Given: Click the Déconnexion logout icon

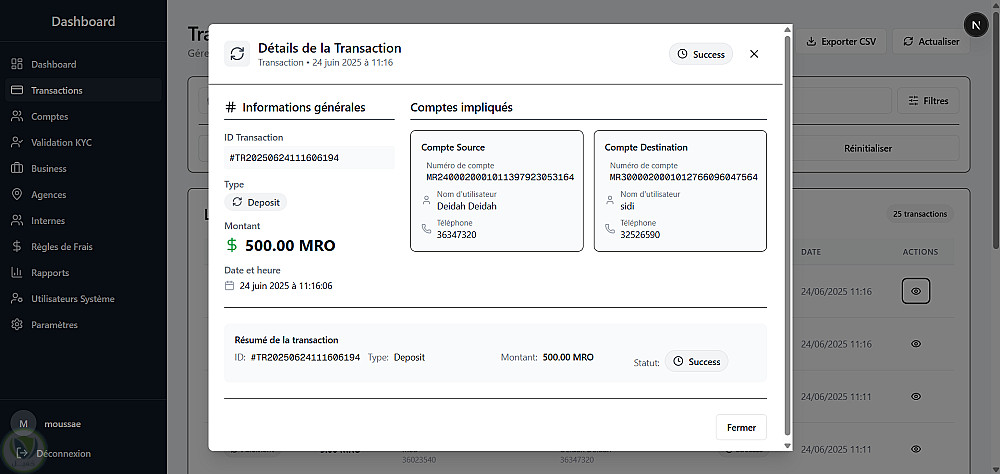Looking at the screenshot, I should tap(22, 453).
